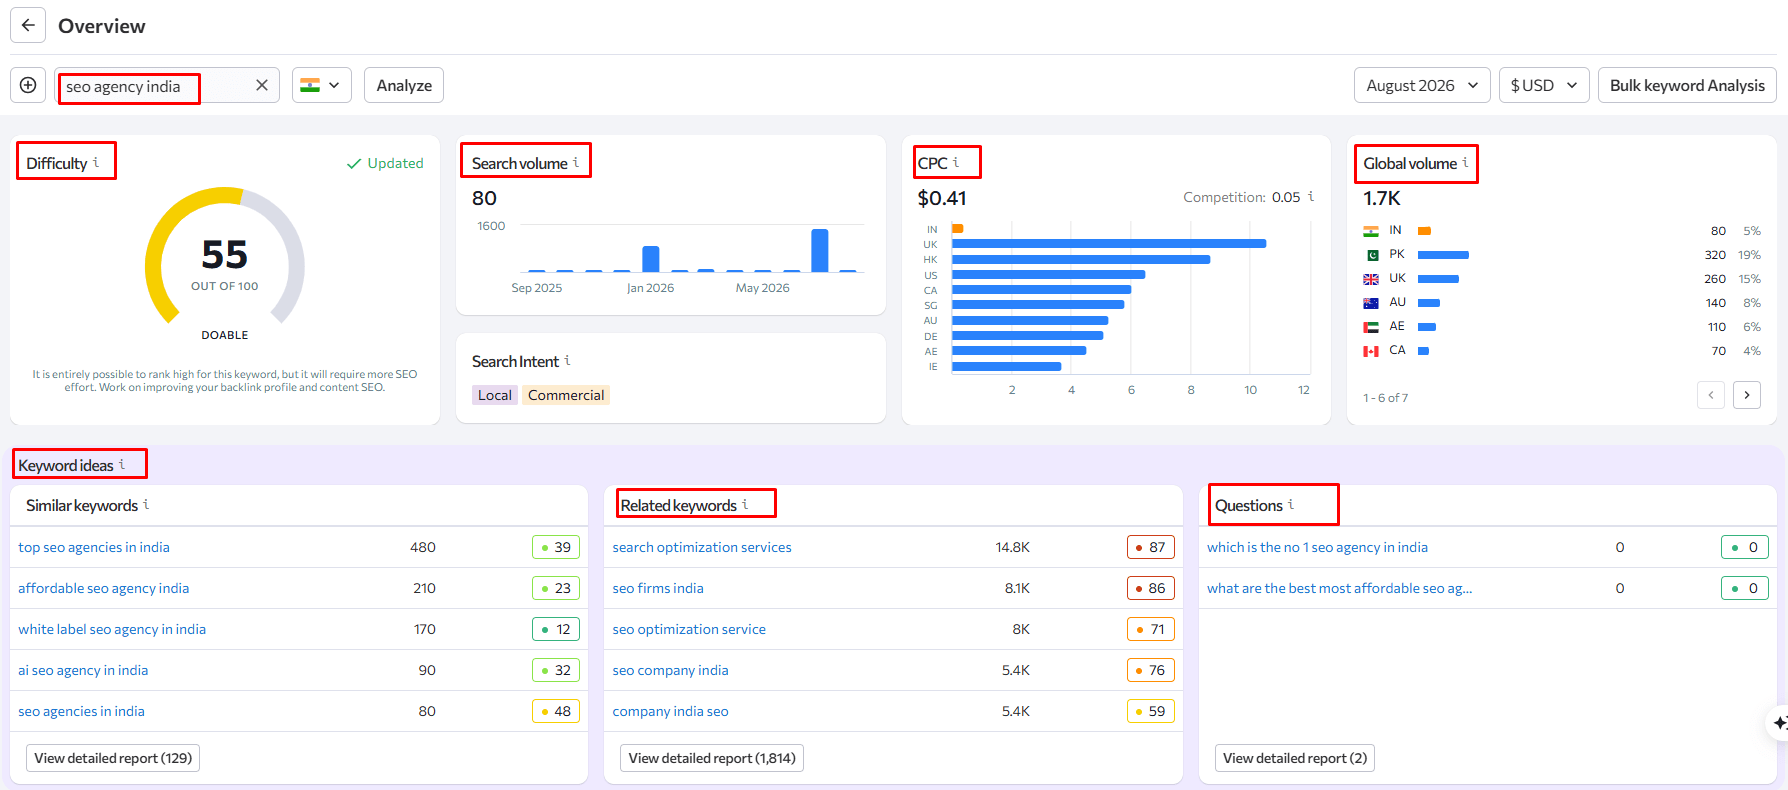This screenshot has width=1788, height=790.
Task: Show info icon next to Global volume
Action: coord(1466,162)
